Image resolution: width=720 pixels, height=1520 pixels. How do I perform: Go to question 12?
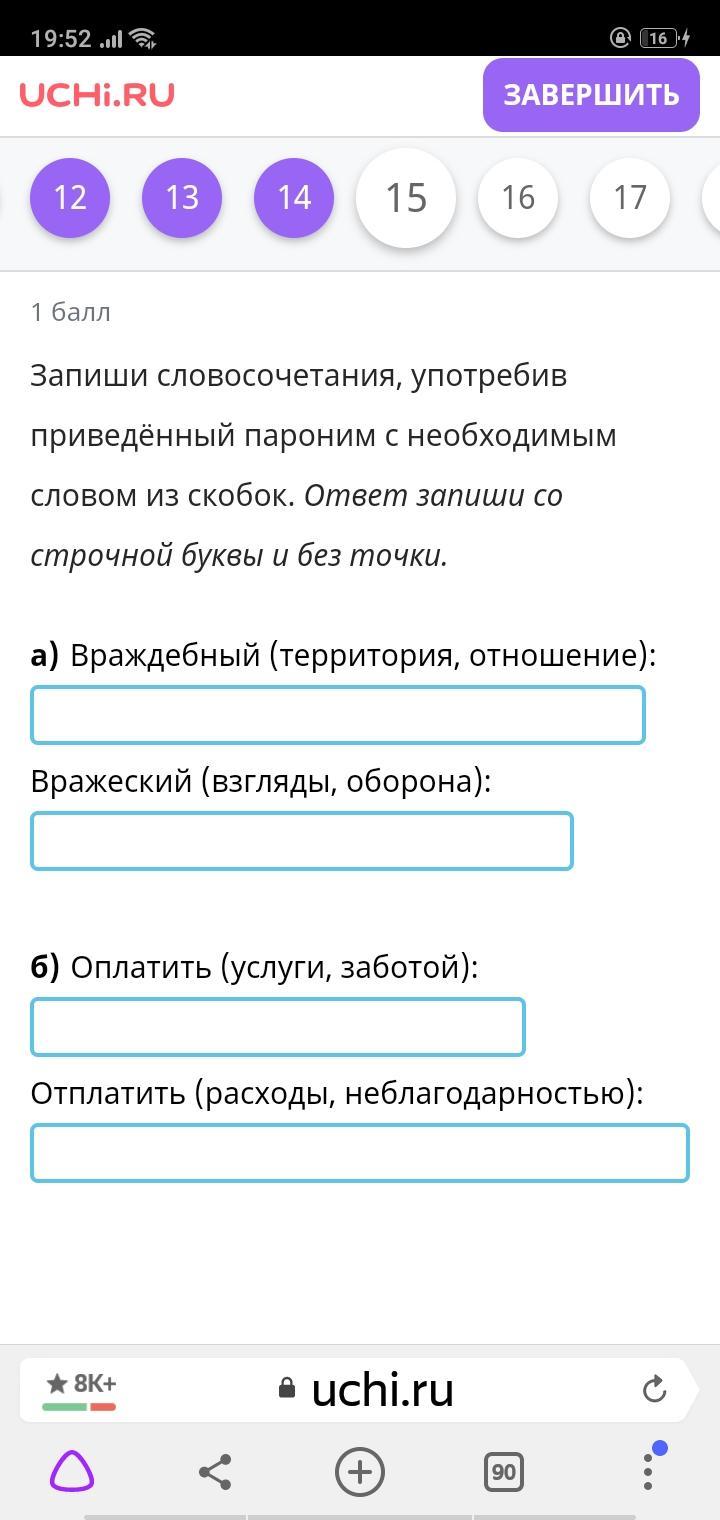click(70, 198)
